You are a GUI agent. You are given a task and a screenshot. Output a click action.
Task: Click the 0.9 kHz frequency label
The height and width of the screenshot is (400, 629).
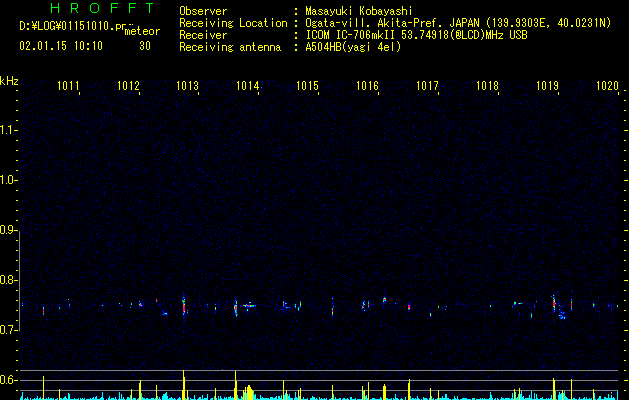(x=8, y=230)
